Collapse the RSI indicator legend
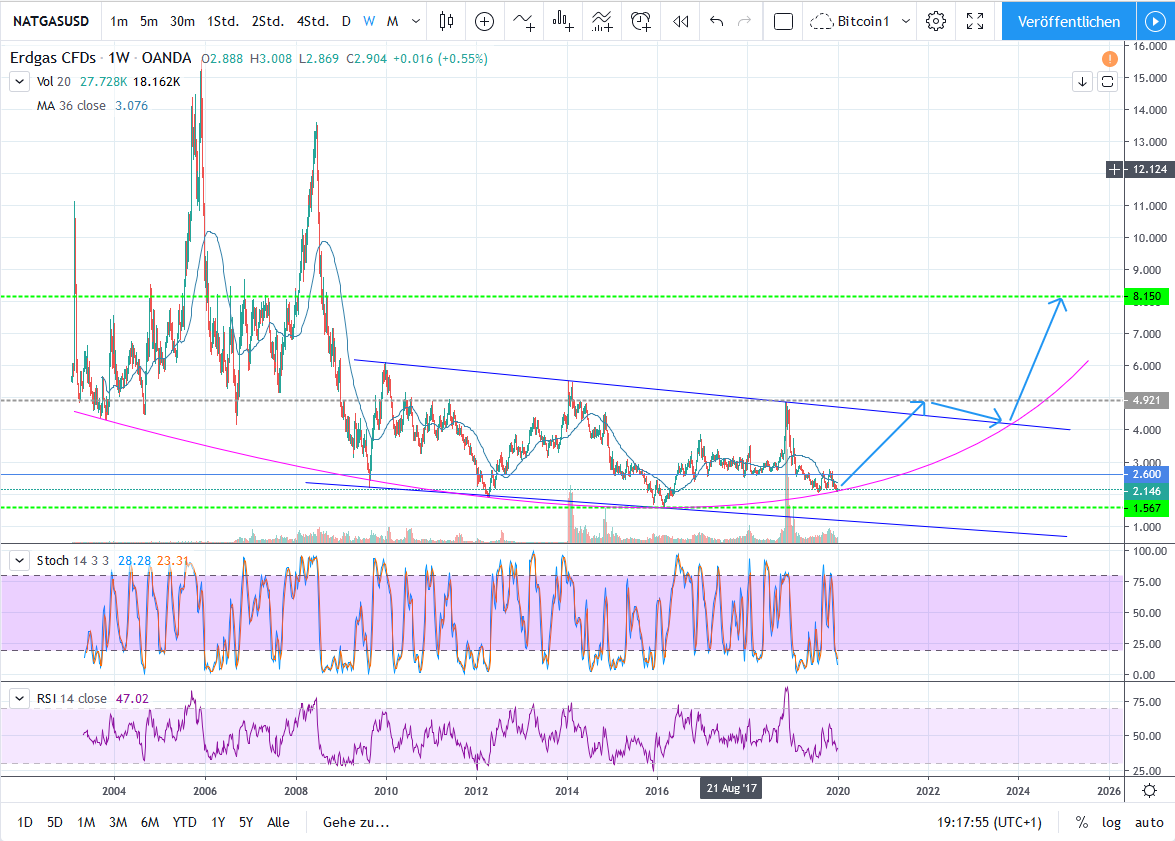1175x841 pixels. (19, 699)
